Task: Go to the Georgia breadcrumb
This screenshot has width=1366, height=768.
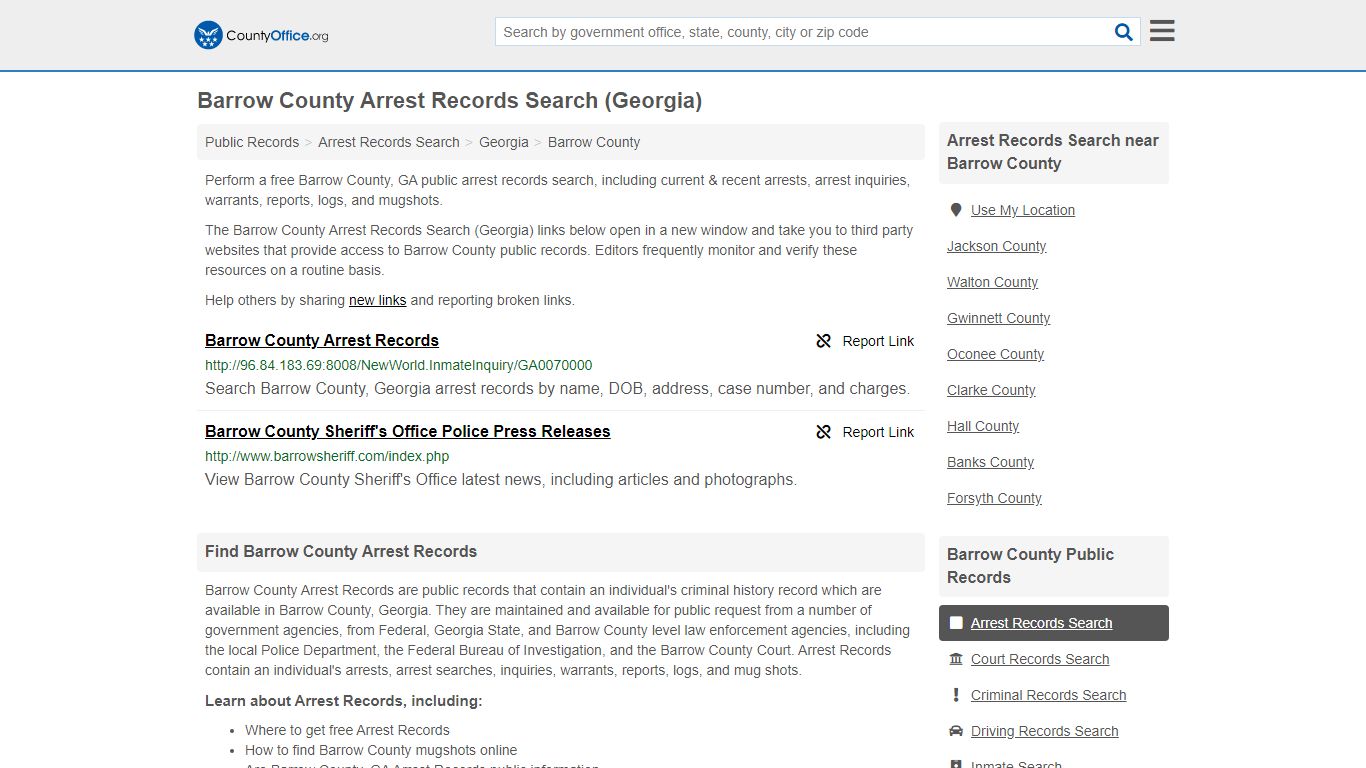Action: click(x=504, y=142)
